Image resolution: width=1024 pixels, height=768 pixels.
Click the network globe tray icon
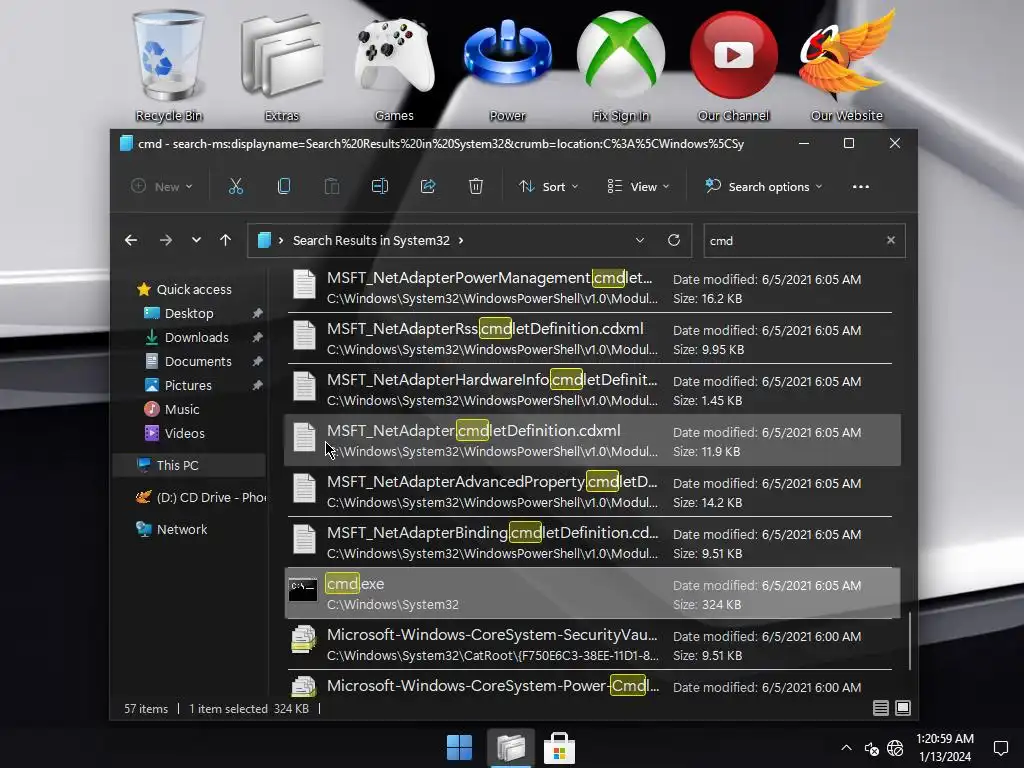click(x=895, y=748)
